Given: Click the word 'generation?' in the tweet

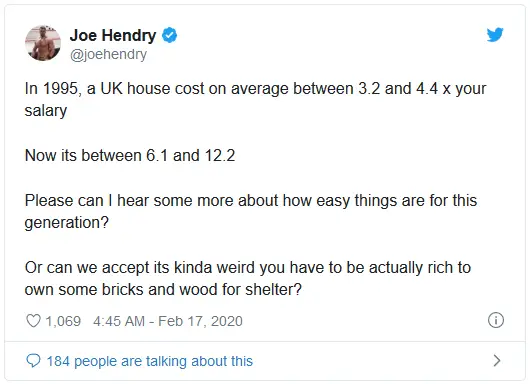Looking at the screenshot, I should [x=67, y=223].
